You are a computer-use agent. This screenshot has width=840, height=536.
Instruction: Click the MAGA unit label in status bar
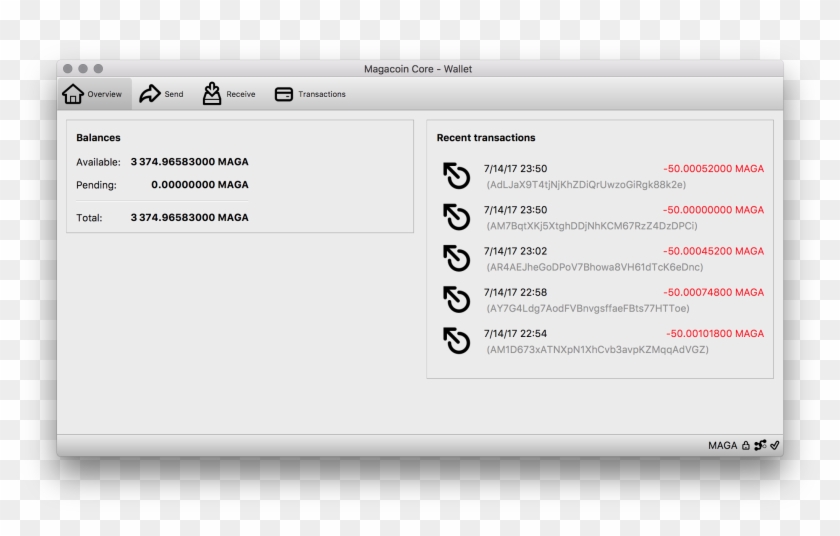tap(722, 446)
